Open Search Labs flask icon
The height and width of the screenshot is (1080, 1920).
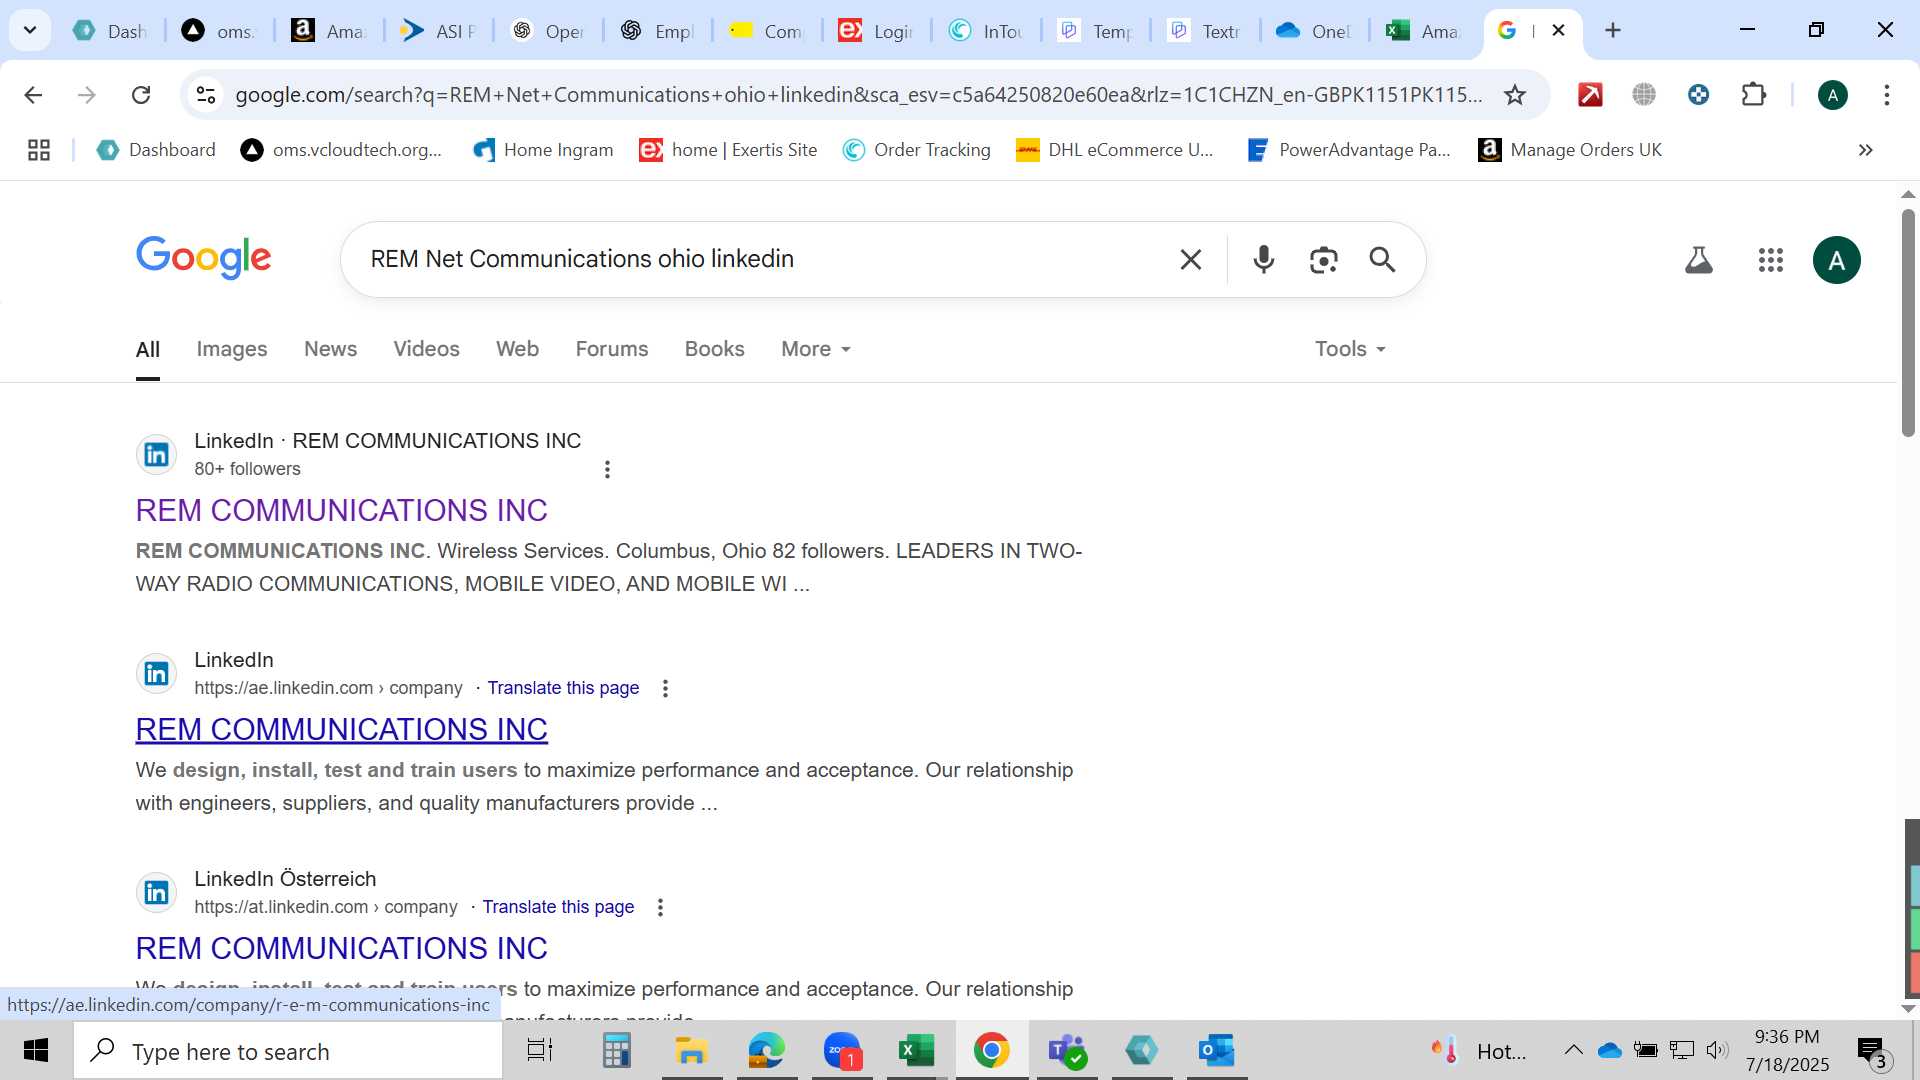1699,260
